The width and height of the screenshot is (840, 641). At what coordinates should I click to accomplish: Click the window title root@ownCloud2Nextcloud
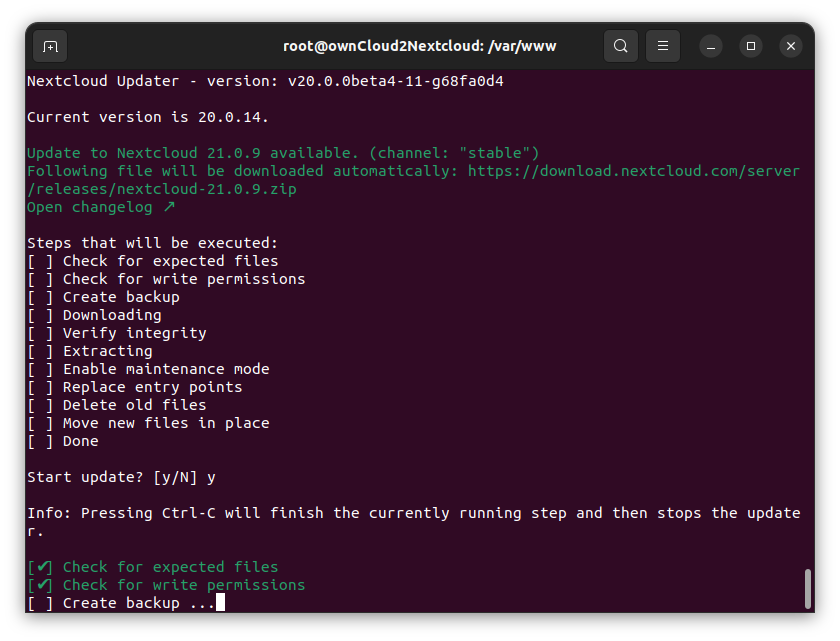pyautogui.click(x=419, y=47)
